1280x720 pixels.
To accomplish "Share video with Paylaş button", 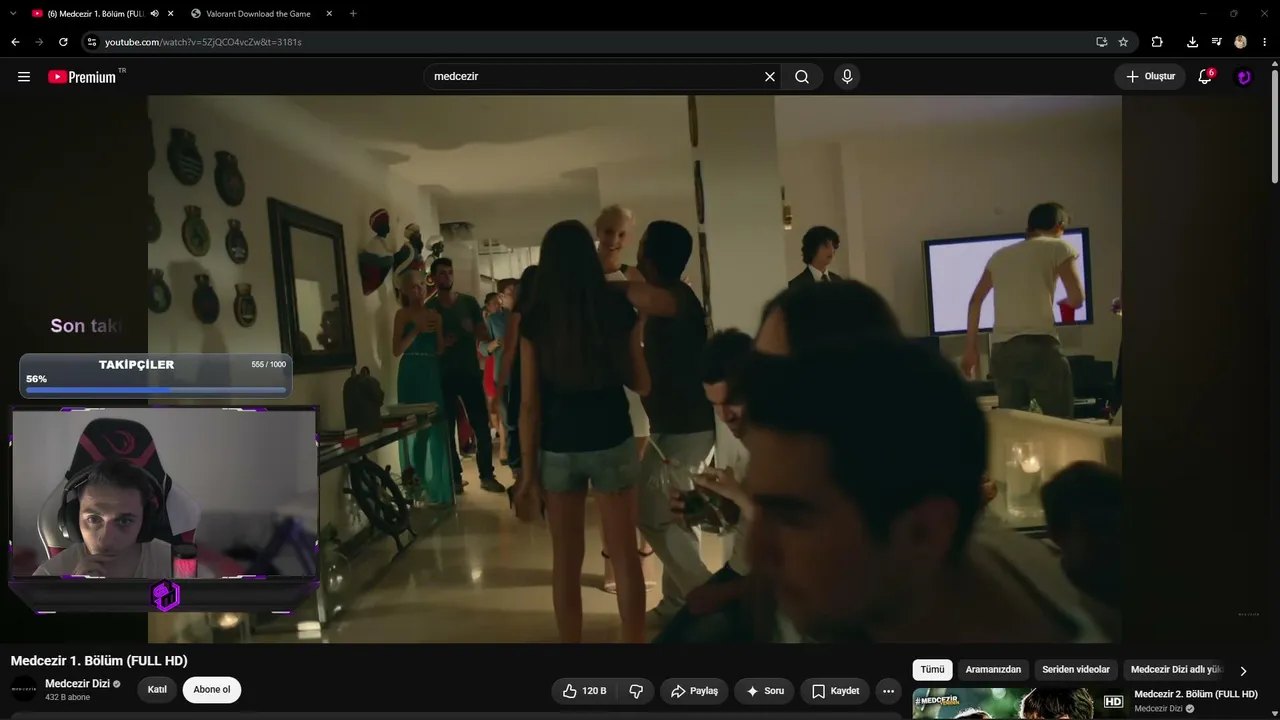I will point(694,691).
